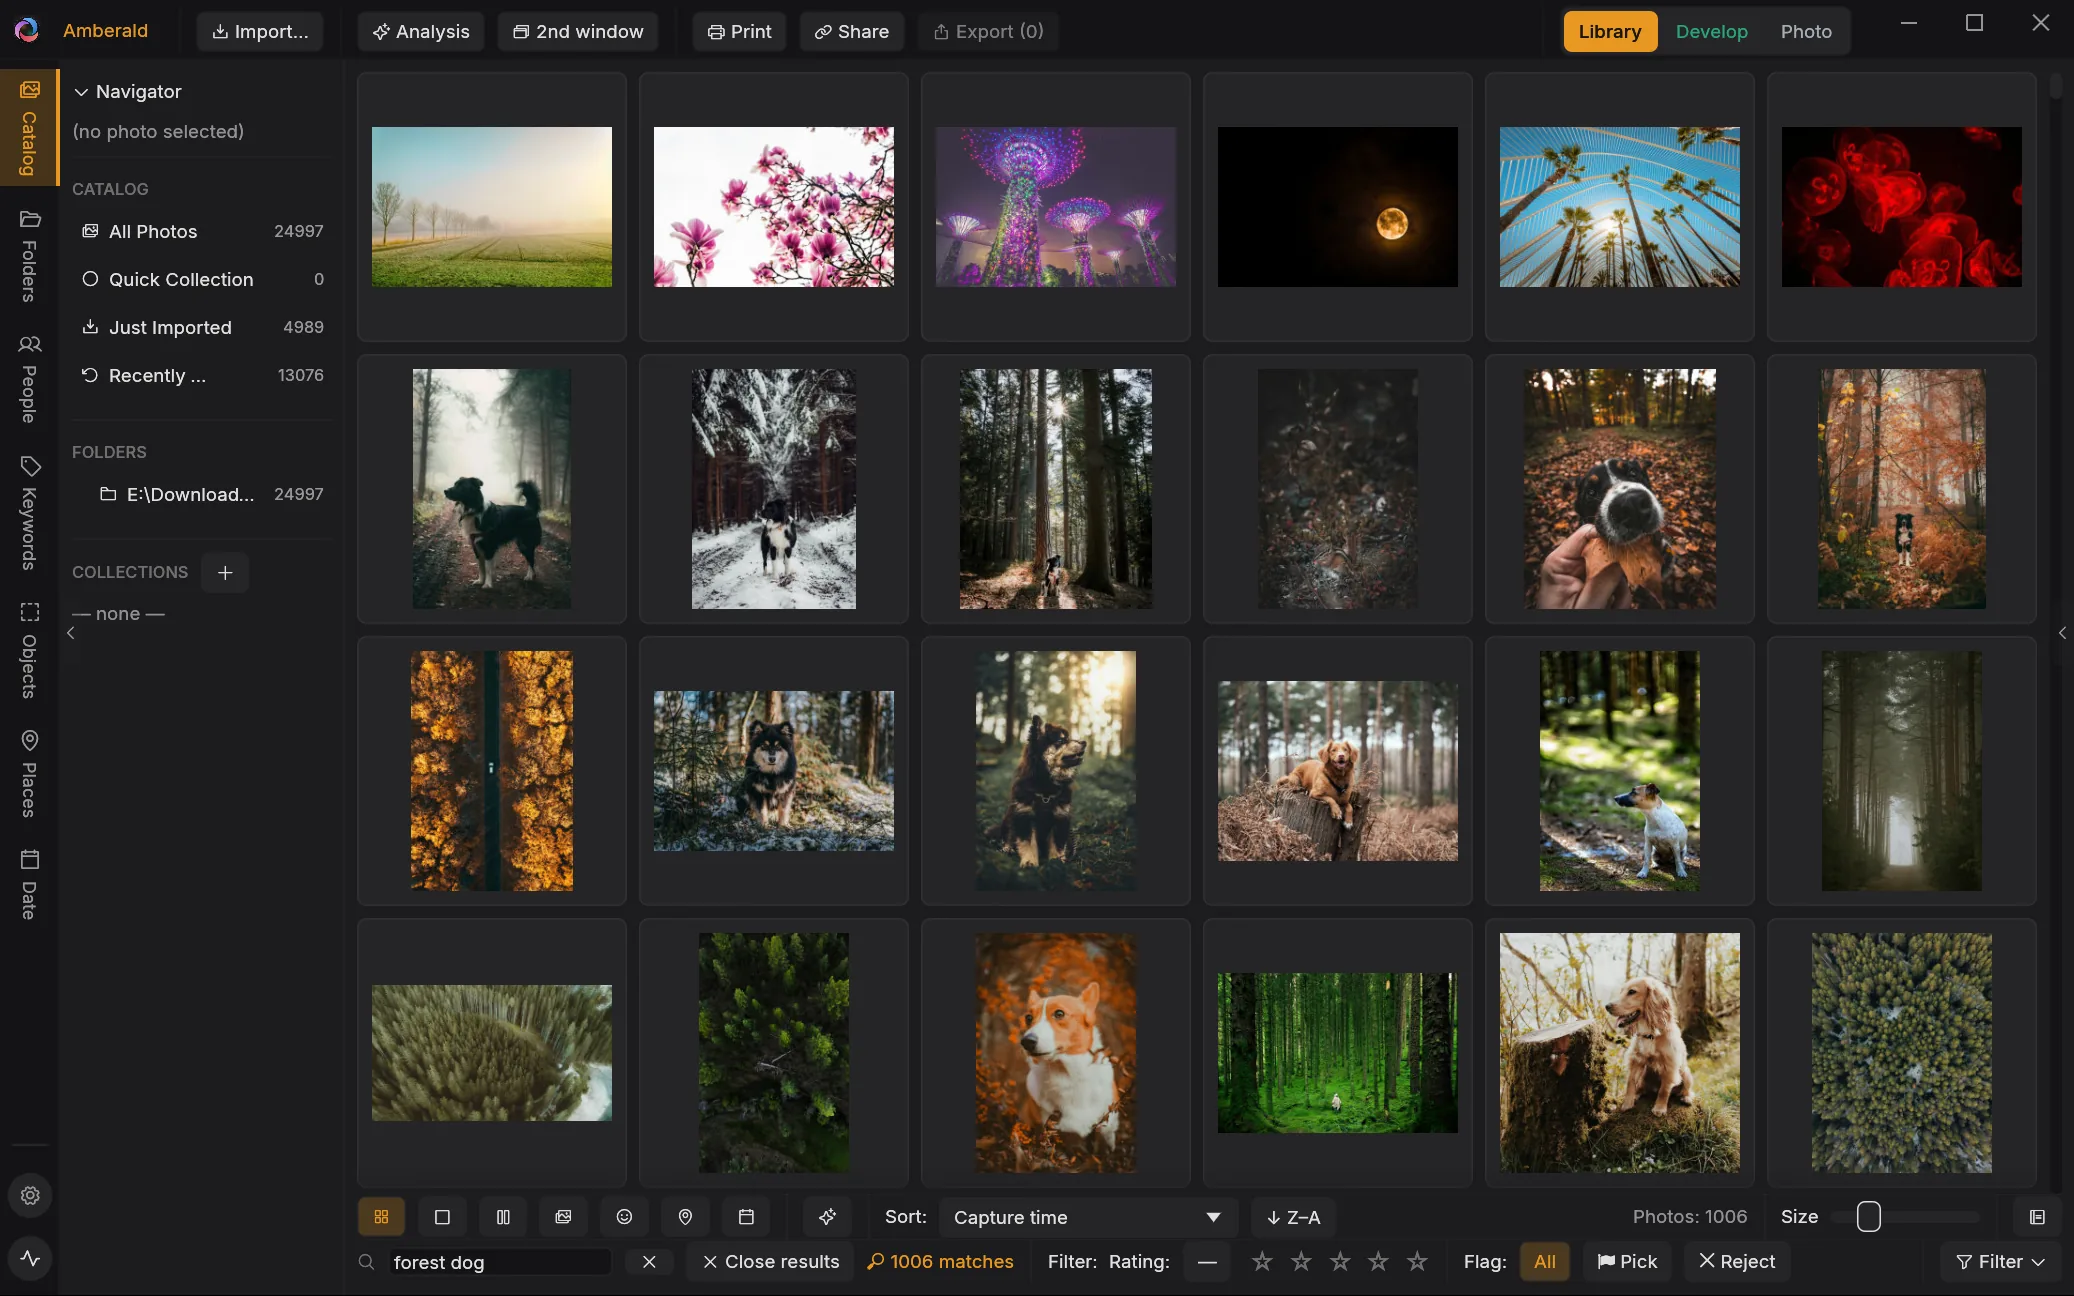2074x1296 pixels.
Task: Open the faces view icon
Action: (624, 1217)
